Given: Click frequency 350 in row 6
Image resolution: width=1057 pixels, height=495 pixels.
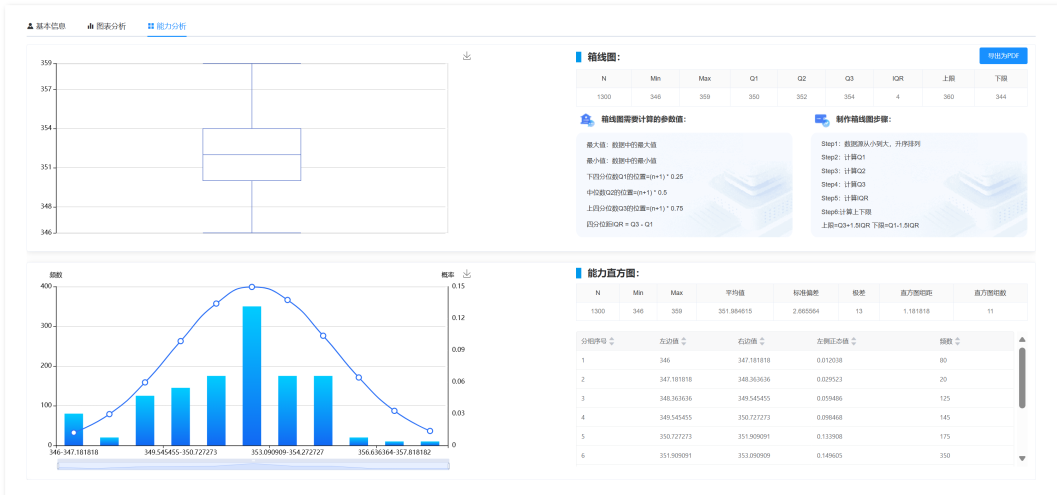Looking at the screenshot, I should coord(944,456).
